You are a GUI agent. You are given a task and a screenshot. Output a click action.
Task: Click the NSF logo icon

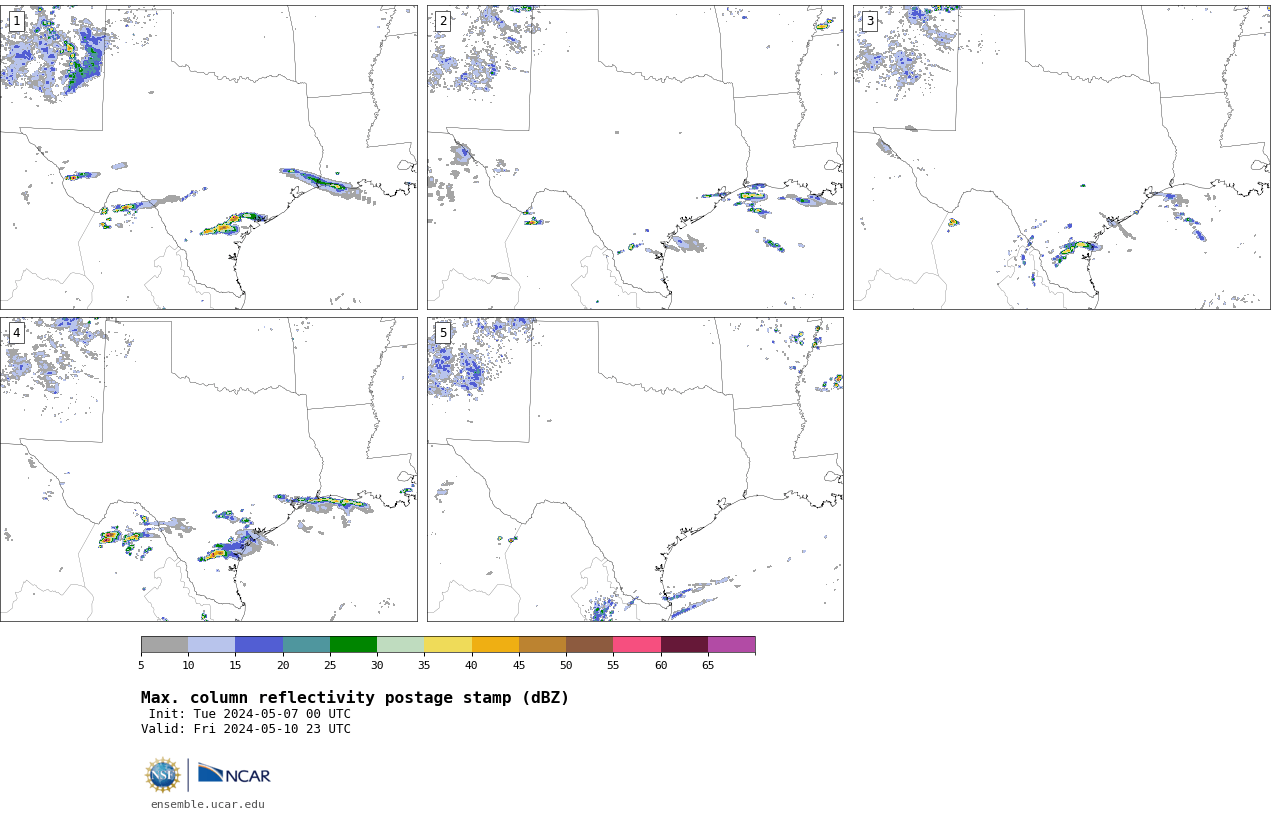(163, 775)
